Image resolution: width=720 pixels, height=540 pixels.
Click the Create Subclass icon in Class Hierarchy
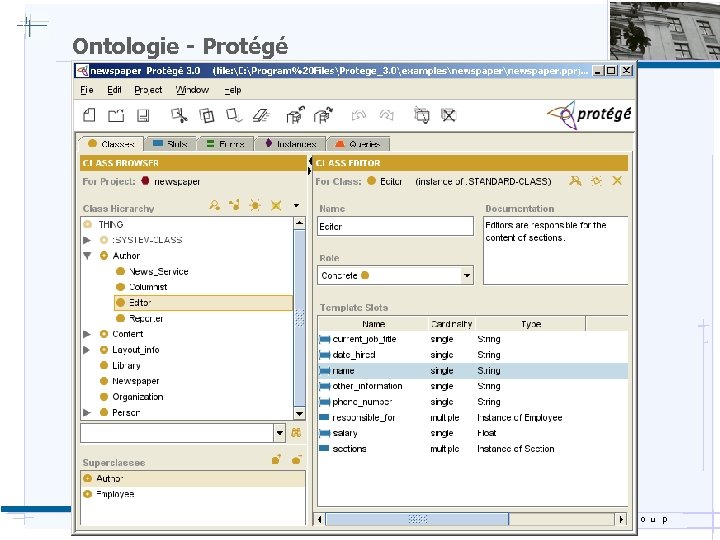coord(235,205)
